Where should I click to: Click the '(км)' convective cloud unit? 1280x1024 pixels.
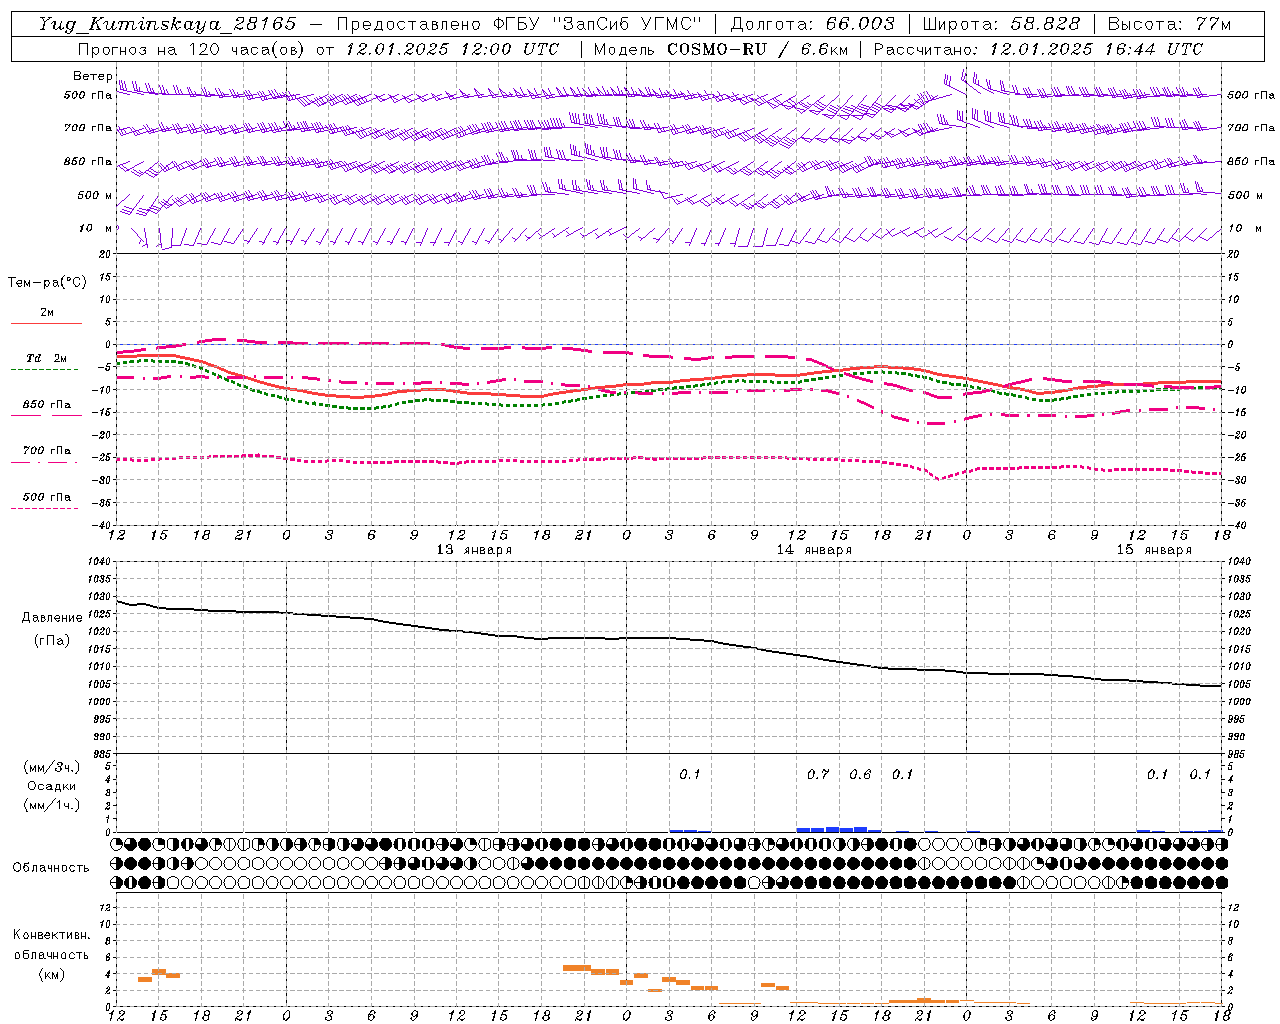click(x=51, y=974)
